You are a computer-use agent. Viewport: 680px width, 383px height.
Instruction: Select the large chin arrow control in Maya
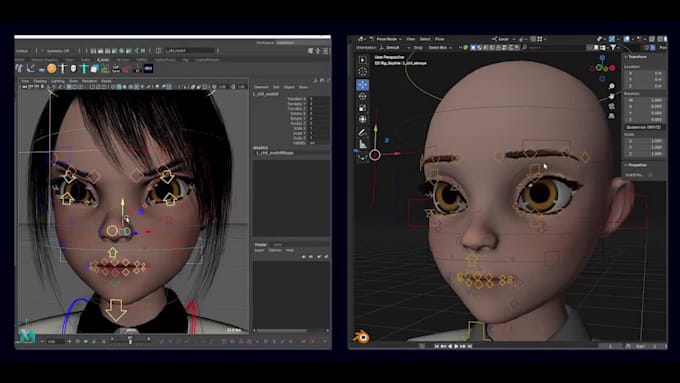(116, 310)
